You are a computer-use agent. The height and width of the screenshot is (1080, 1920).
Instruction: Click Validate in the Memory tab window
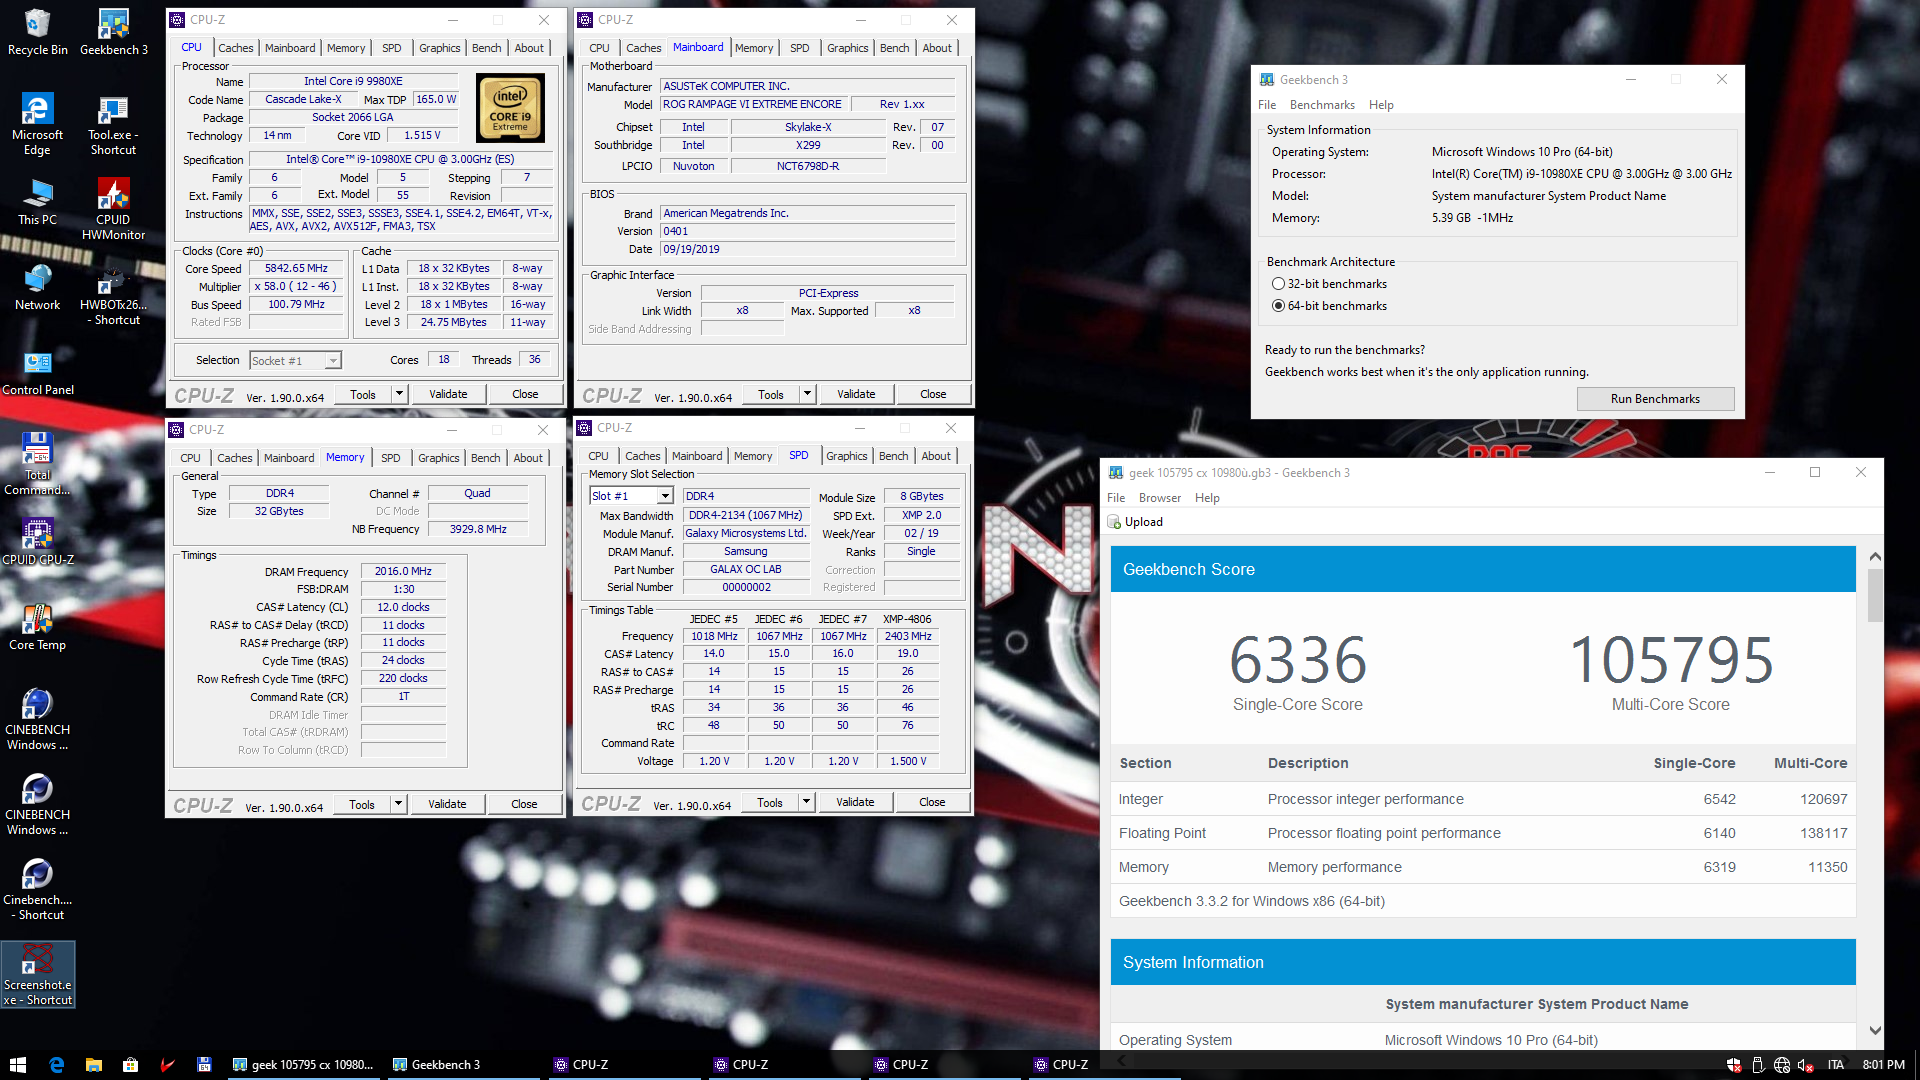tap(447, 804)
